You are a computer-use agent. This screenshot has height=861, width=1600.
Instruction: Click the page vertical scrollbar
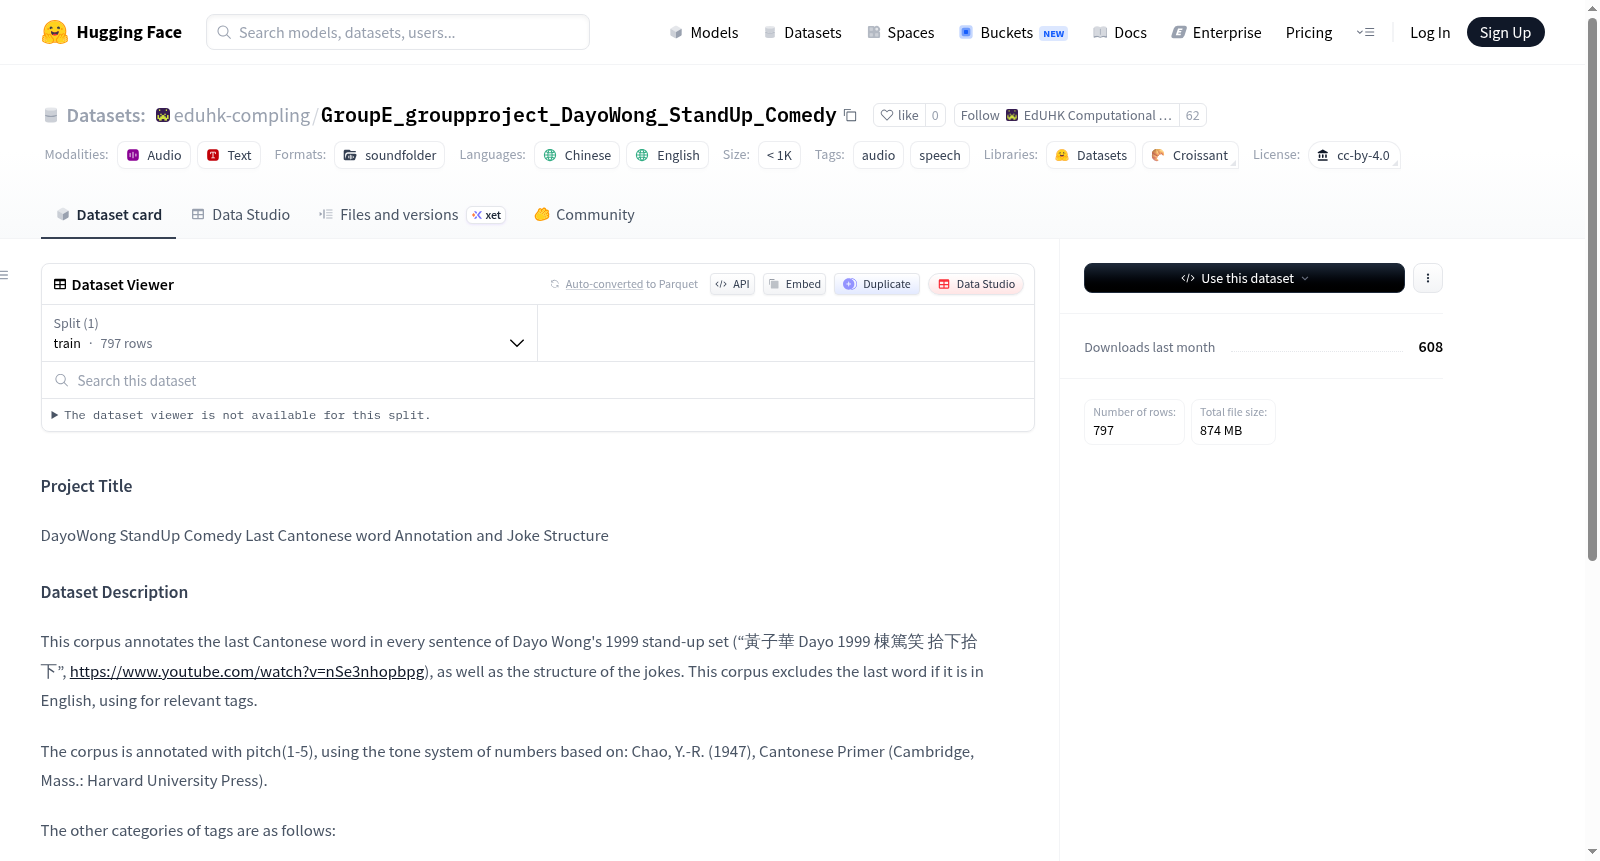1593,290
